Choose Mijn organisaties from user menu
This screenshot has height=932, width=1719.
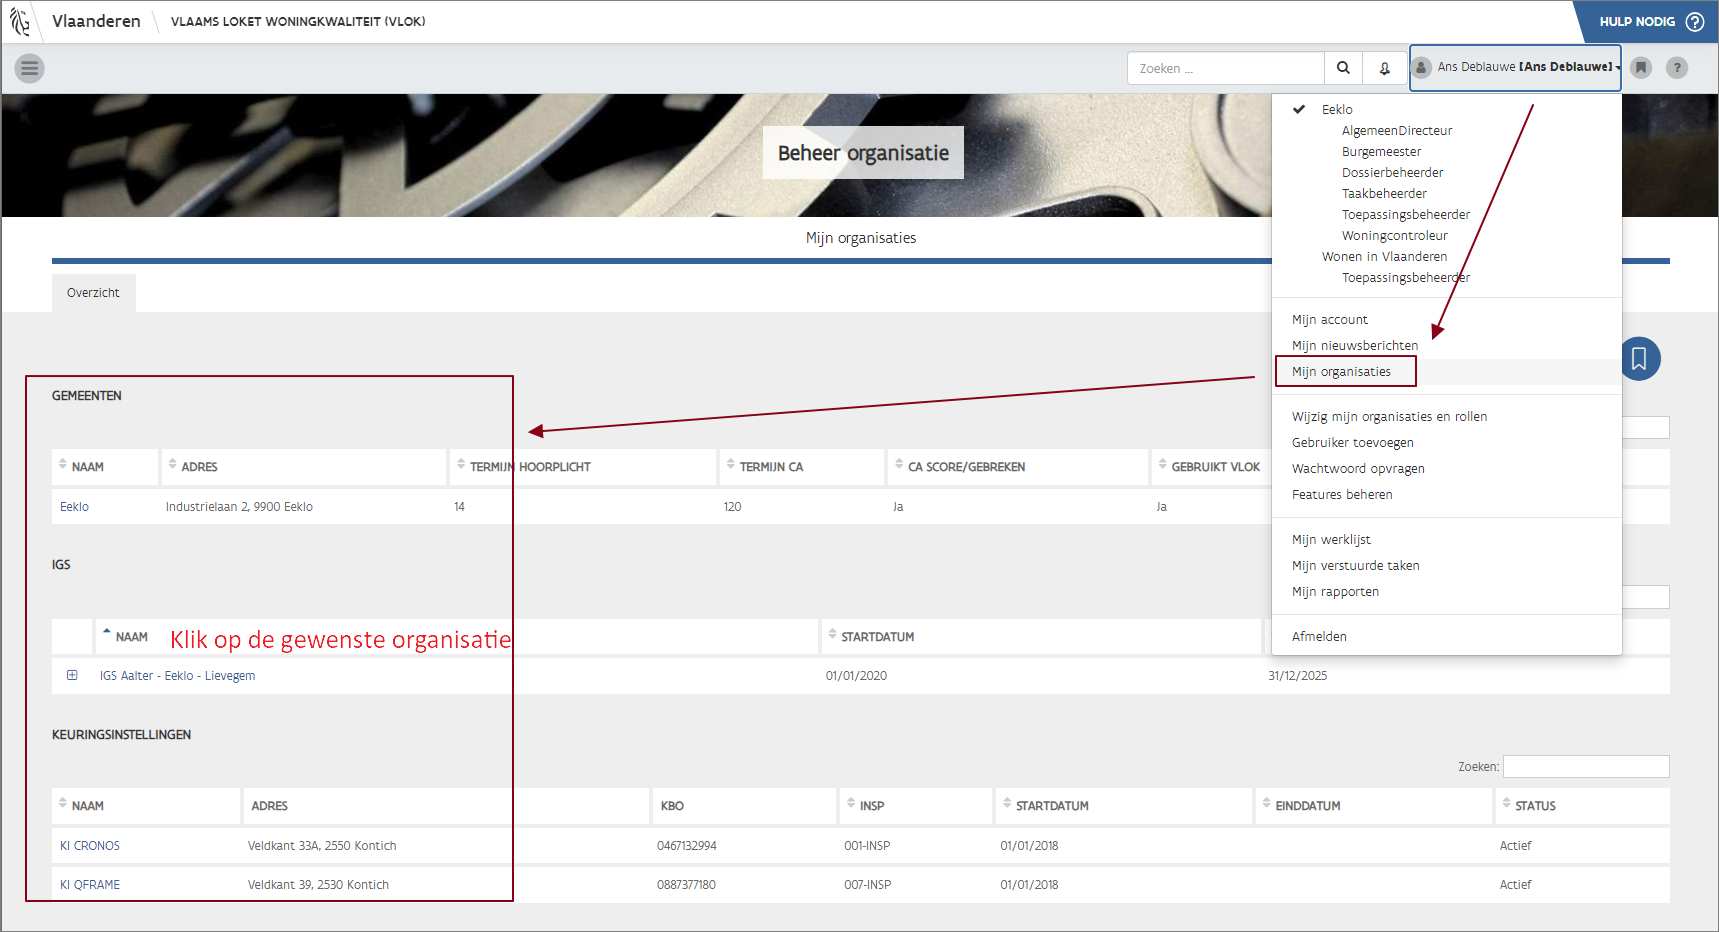[x=1341, y=372]
